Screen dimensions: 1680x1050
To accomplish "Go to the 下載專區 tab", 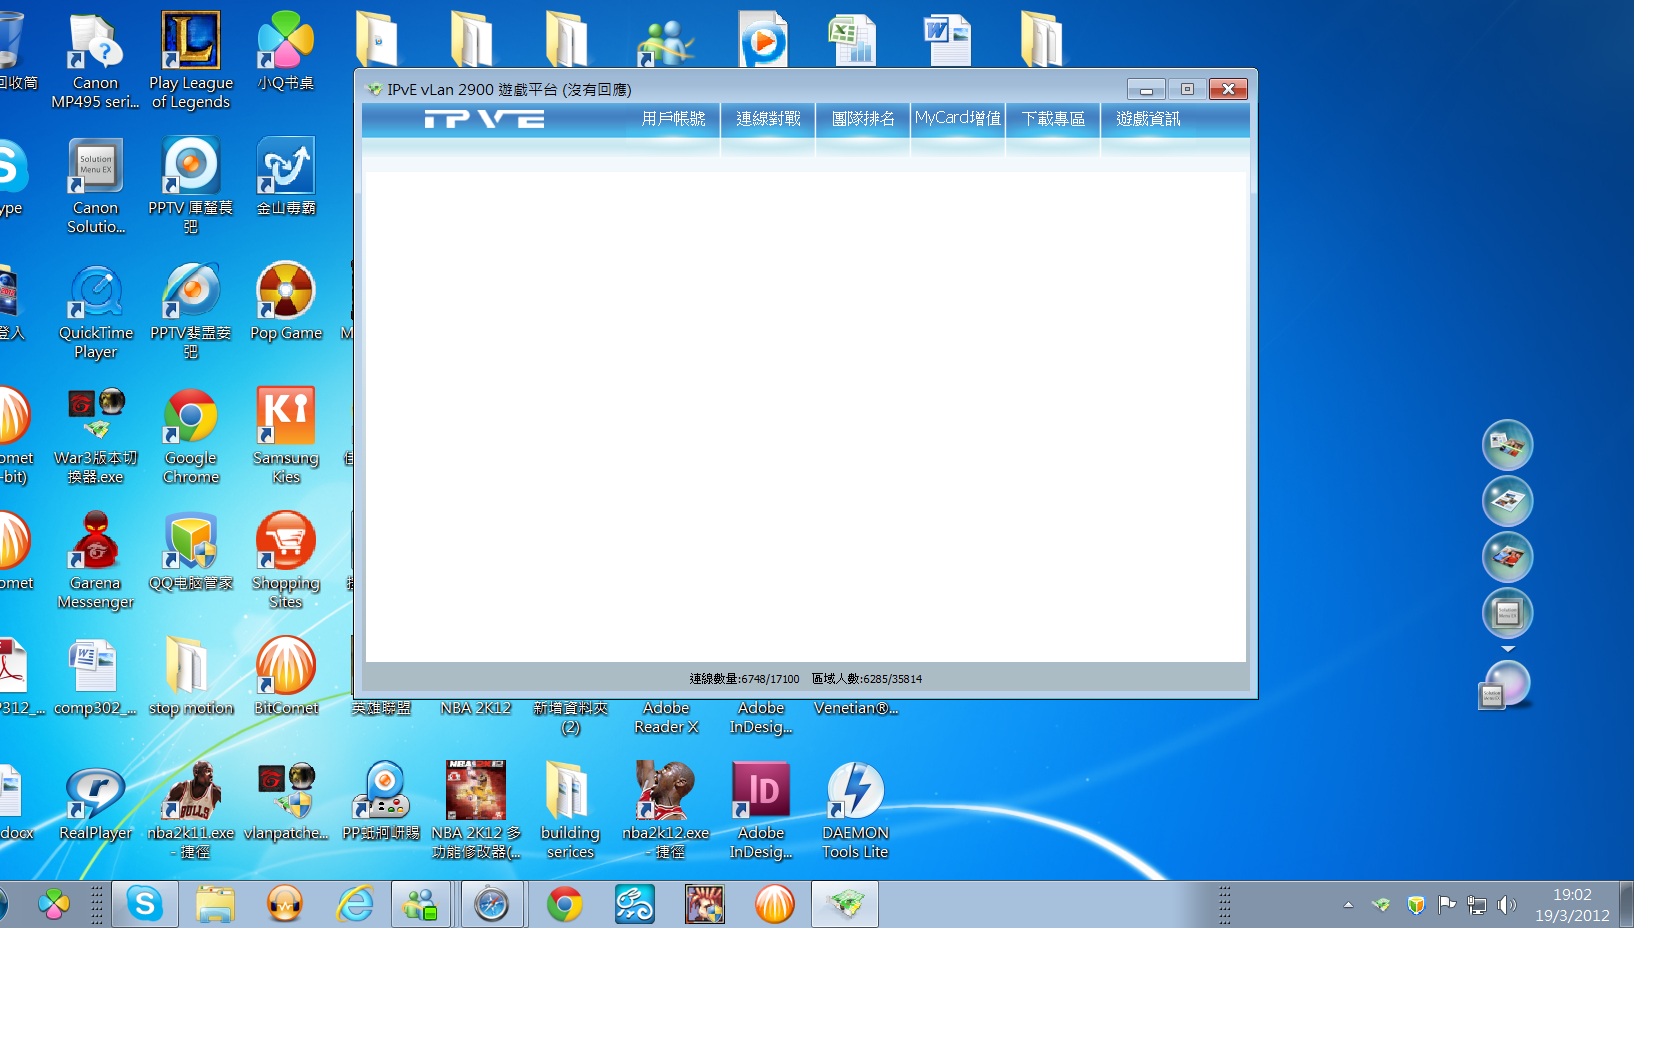I will (x=1053, y=119).
